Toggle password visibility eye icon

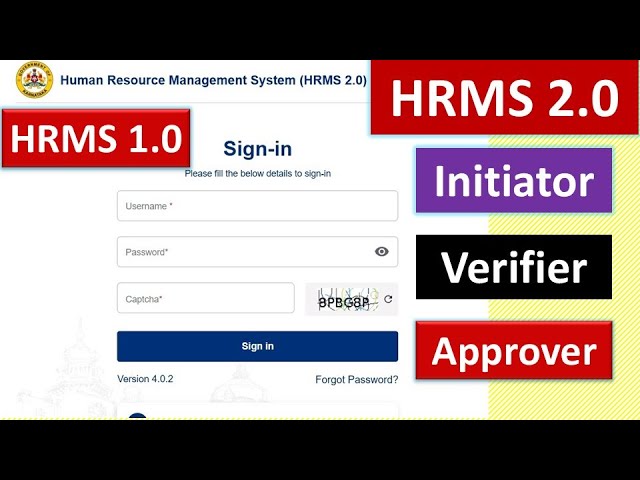[382, 251]
